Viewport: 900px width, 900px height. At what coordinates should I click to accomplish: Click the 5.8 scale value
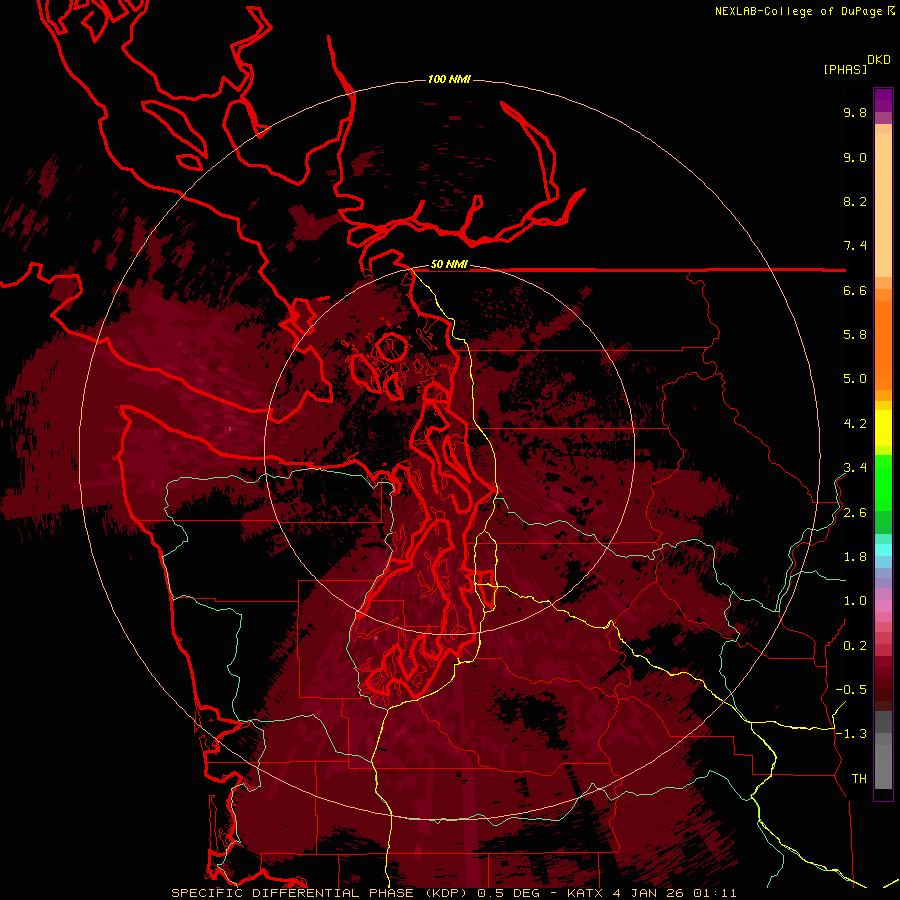coord(855,335)
